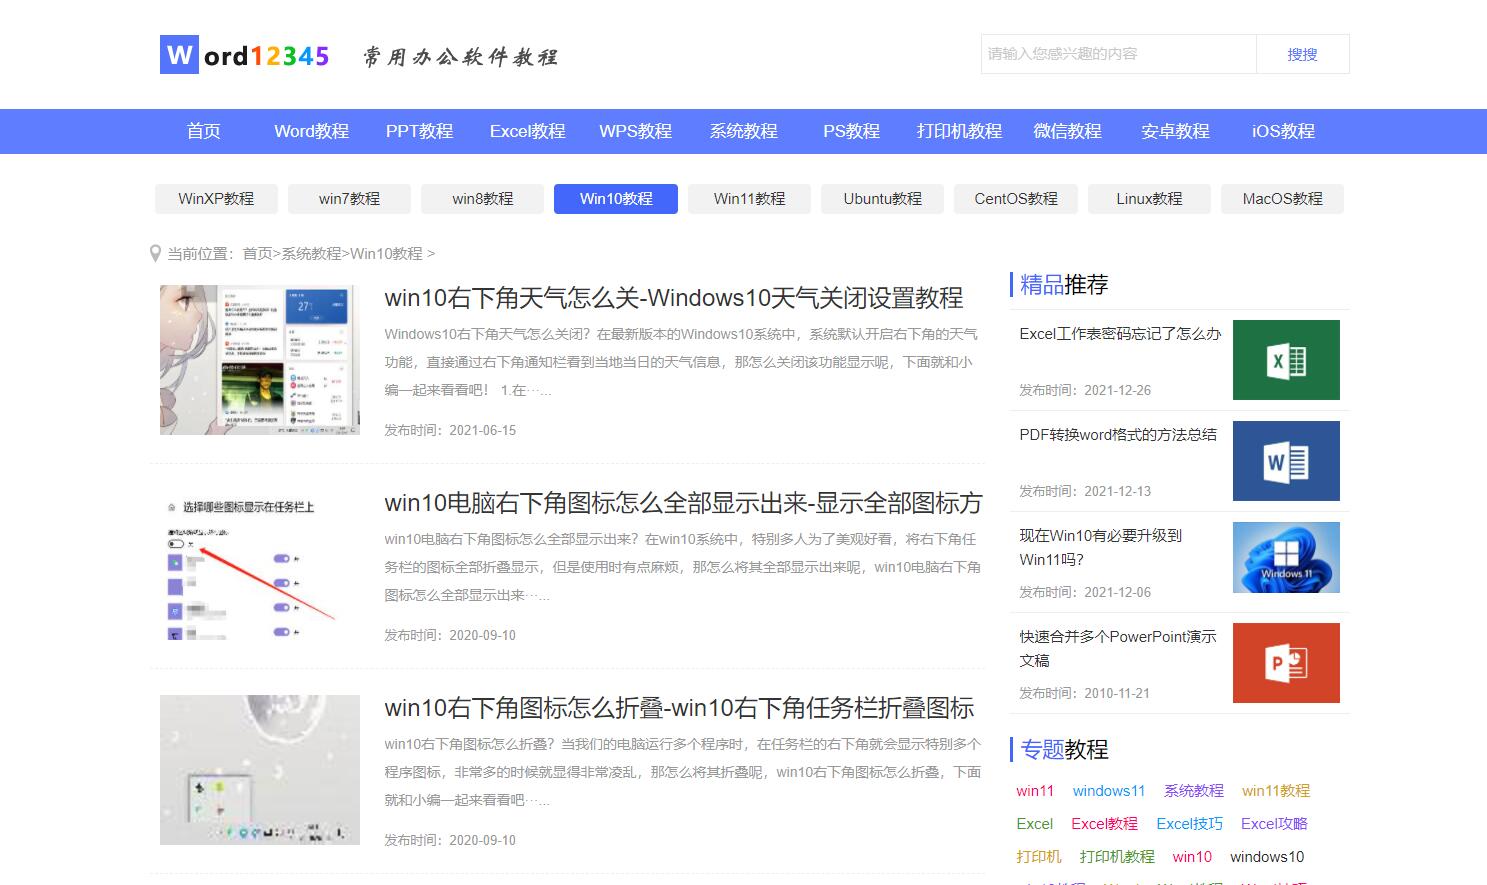The image size is (1487, 885).
Task: Click 首页 in the breadcrumb trail
Action: [x=257, y=254]
